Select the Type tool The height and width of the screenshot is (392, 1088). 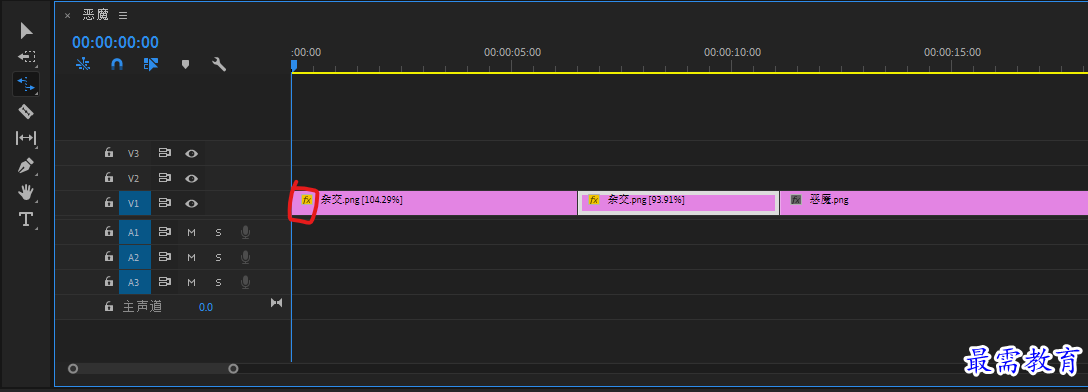[x=26, y=220]
